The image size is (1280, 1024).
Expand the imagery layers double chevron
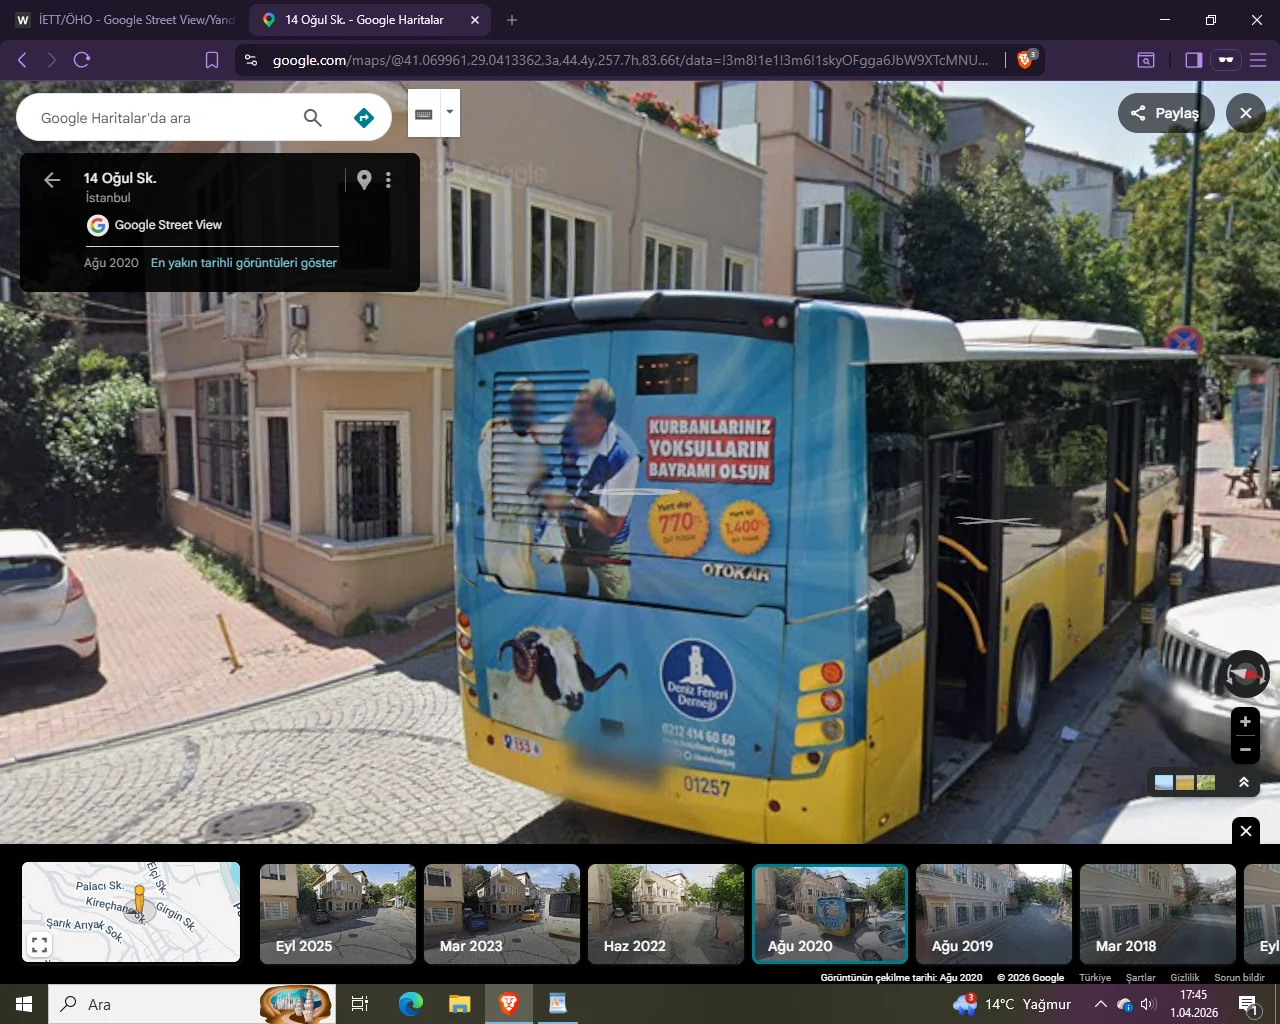pyautogui.click(x=1244, y=782)
